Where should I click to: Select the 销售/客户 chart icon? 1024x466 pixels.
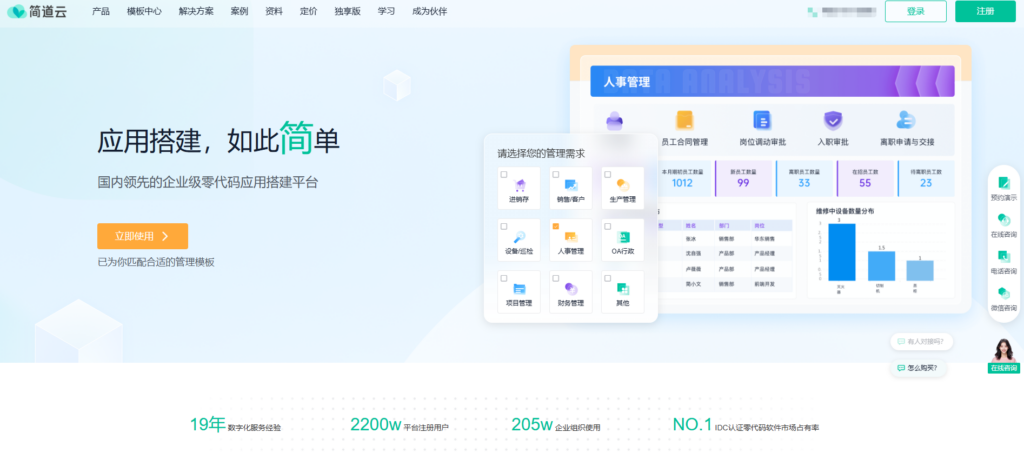pos(571,185)
